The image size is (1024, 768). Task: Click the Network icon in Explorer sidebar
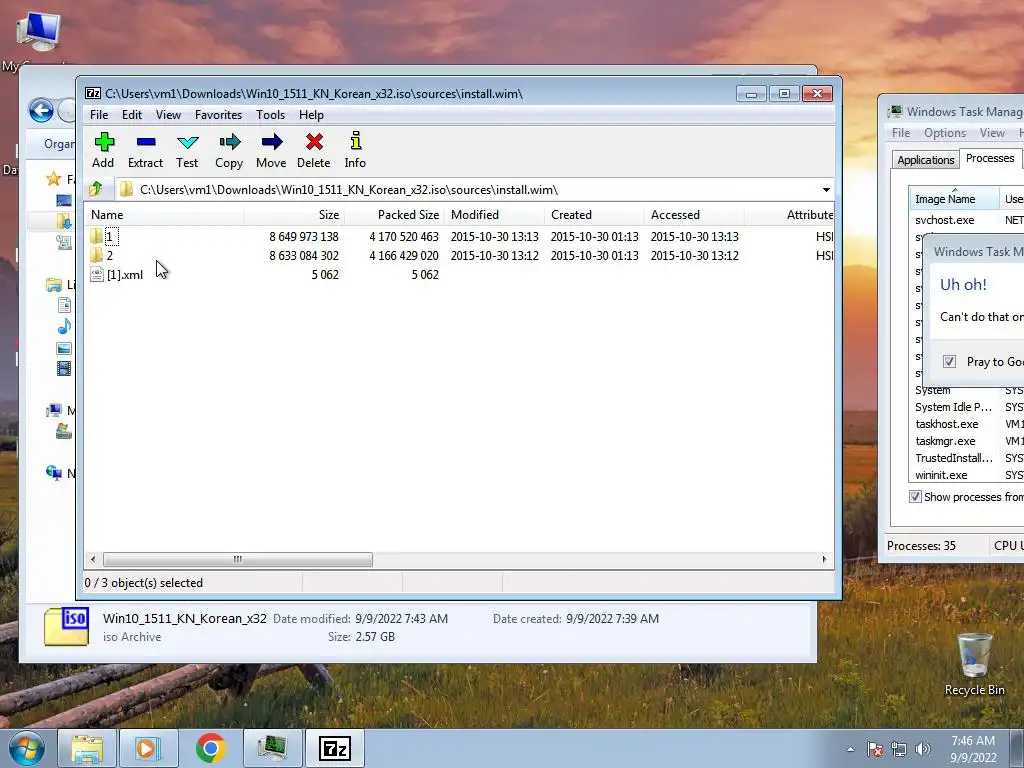(54, 472)
